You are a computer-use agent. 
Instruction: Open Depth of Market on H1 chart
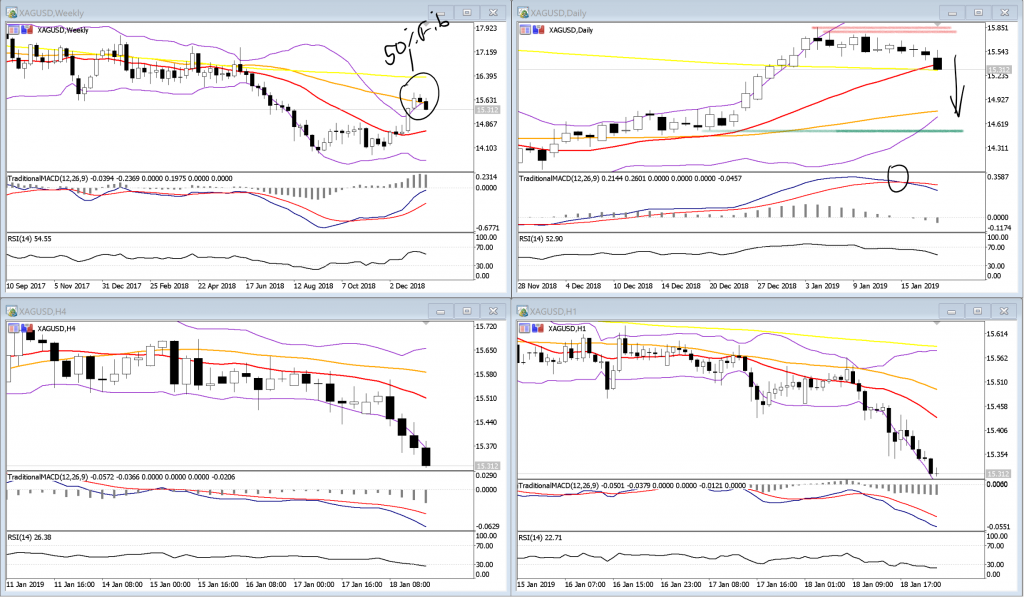[538, 328]
